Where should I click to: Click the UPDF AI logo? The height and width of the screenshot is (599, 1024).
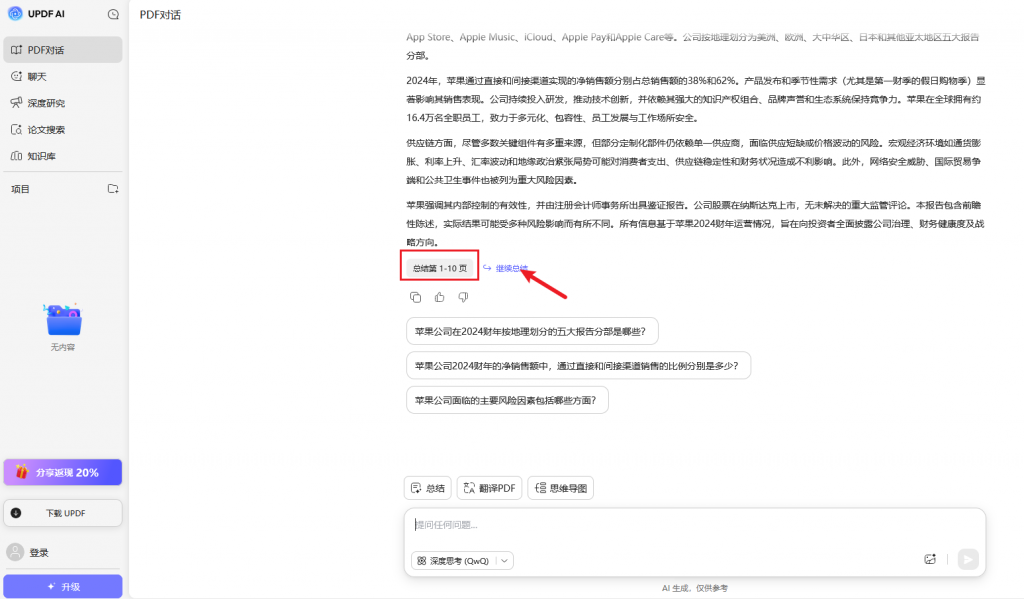tap(15, 15)
